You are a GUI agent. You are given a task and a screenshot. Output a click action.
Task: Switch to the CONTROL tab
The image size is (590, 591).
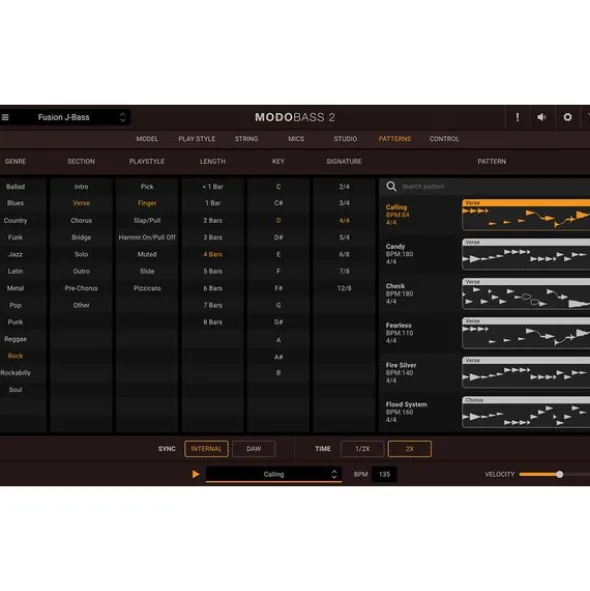444,139
